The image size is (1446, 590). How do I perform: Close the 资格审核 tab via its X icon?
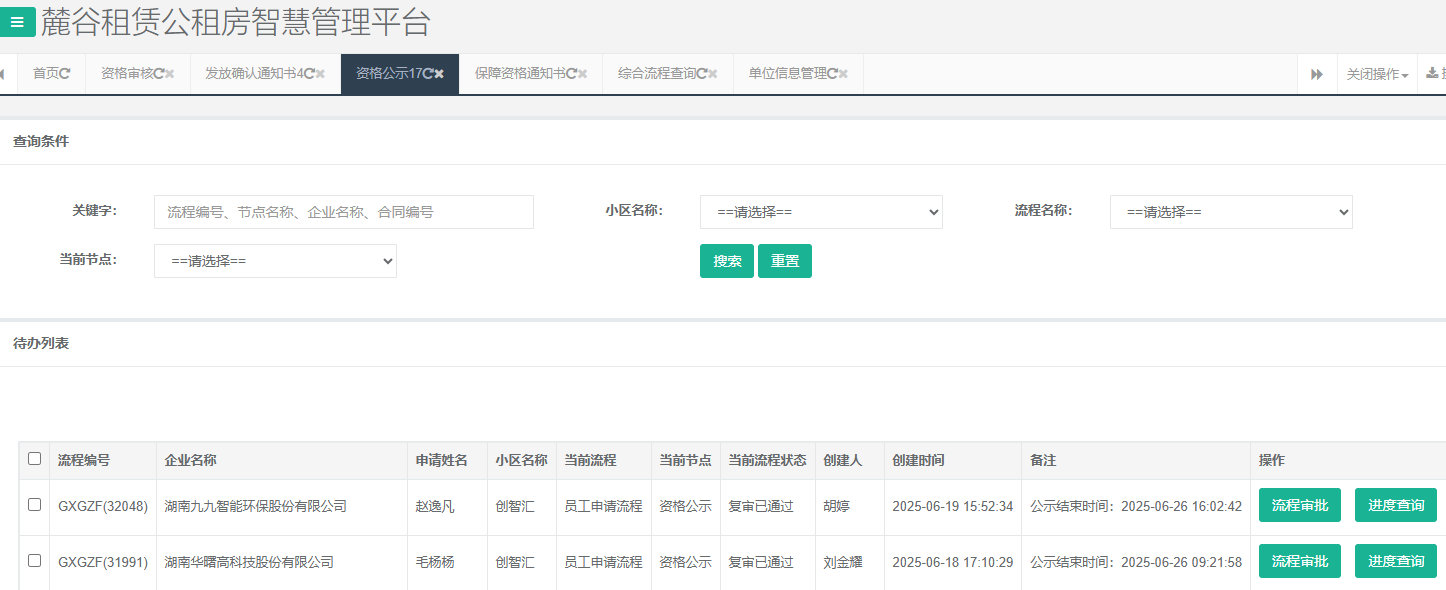click(170, 74)
